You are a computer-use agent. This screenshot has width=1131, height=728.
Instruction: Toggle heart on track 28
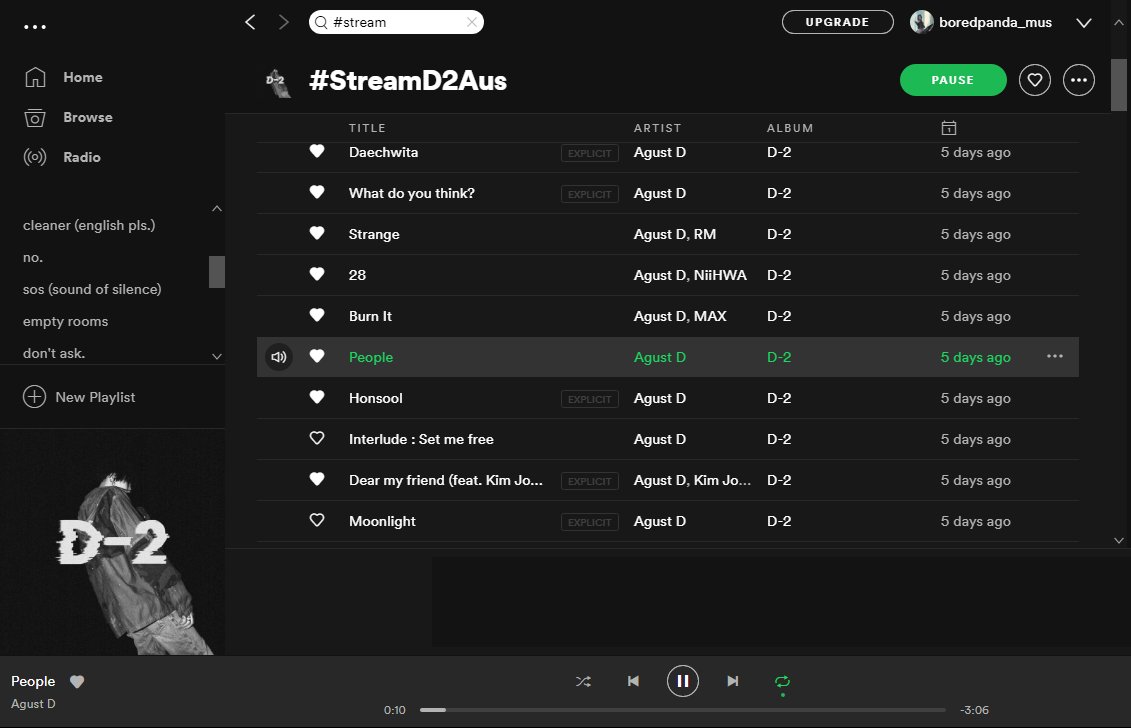(x=317, y=275)
